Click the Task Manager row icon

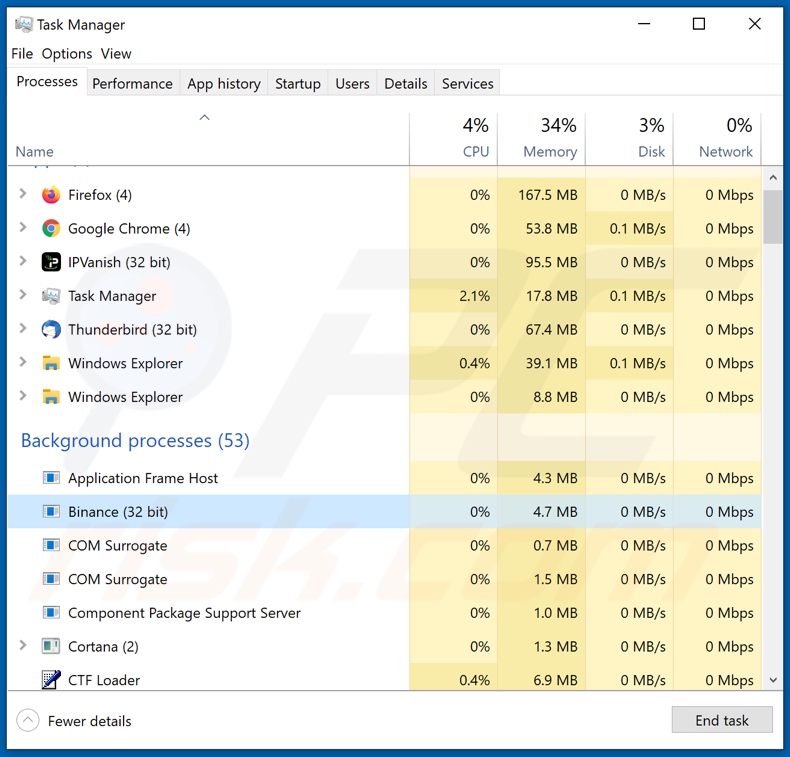point(51,296)
